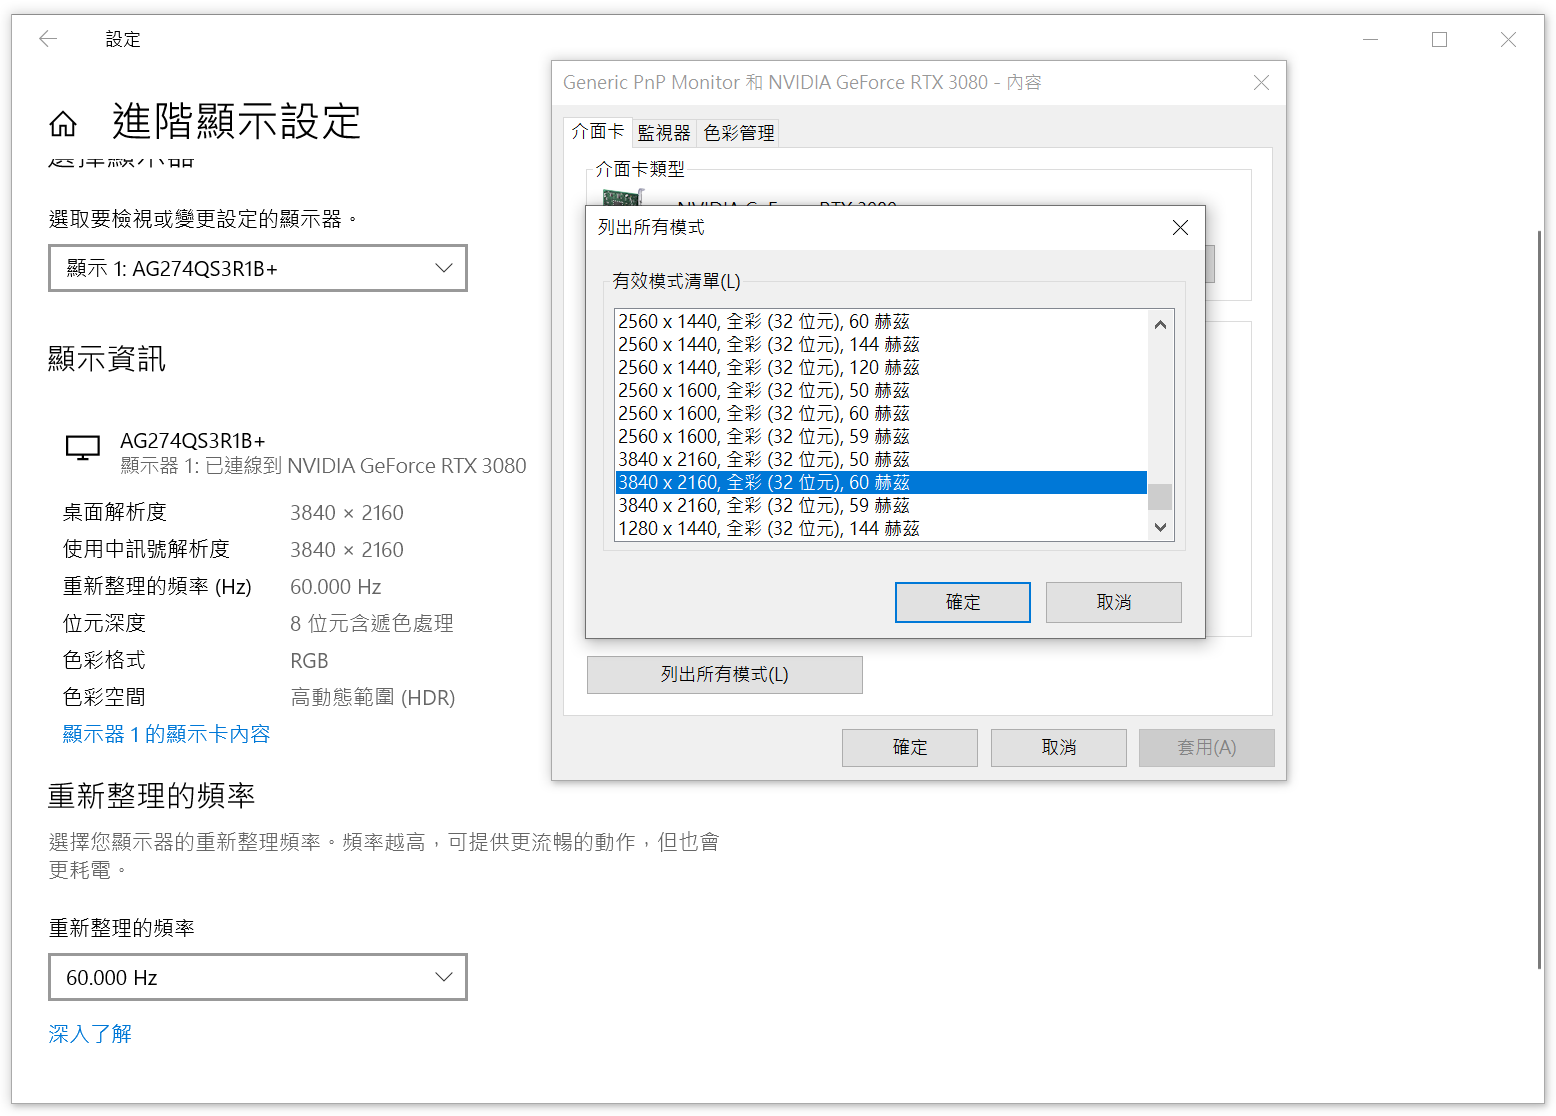This screenshot has height=1116, width=1556.
Task: Select 2560 x 1600, 50 赫茲 mode
Action: pos(881,390)
